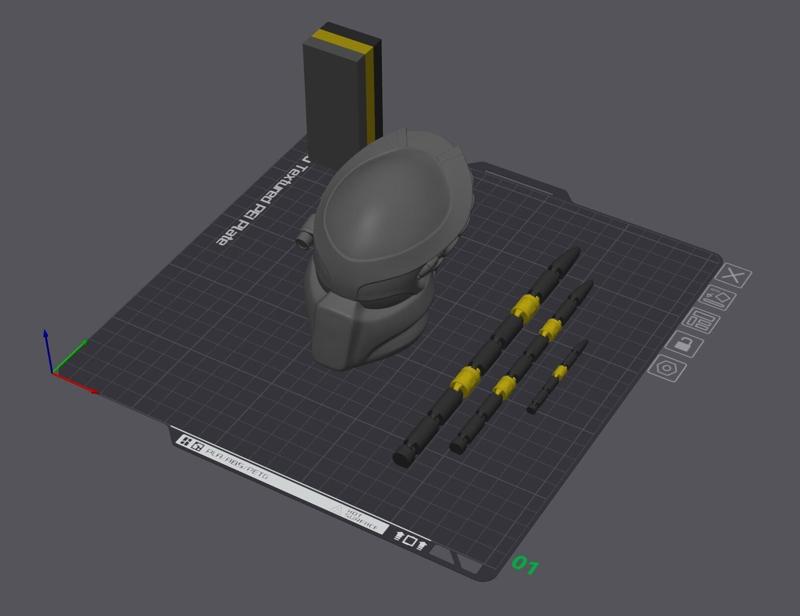Screen dimensions: 800x616
Task: Toggle the plate lock icon
Action: [x=684, y=344]
